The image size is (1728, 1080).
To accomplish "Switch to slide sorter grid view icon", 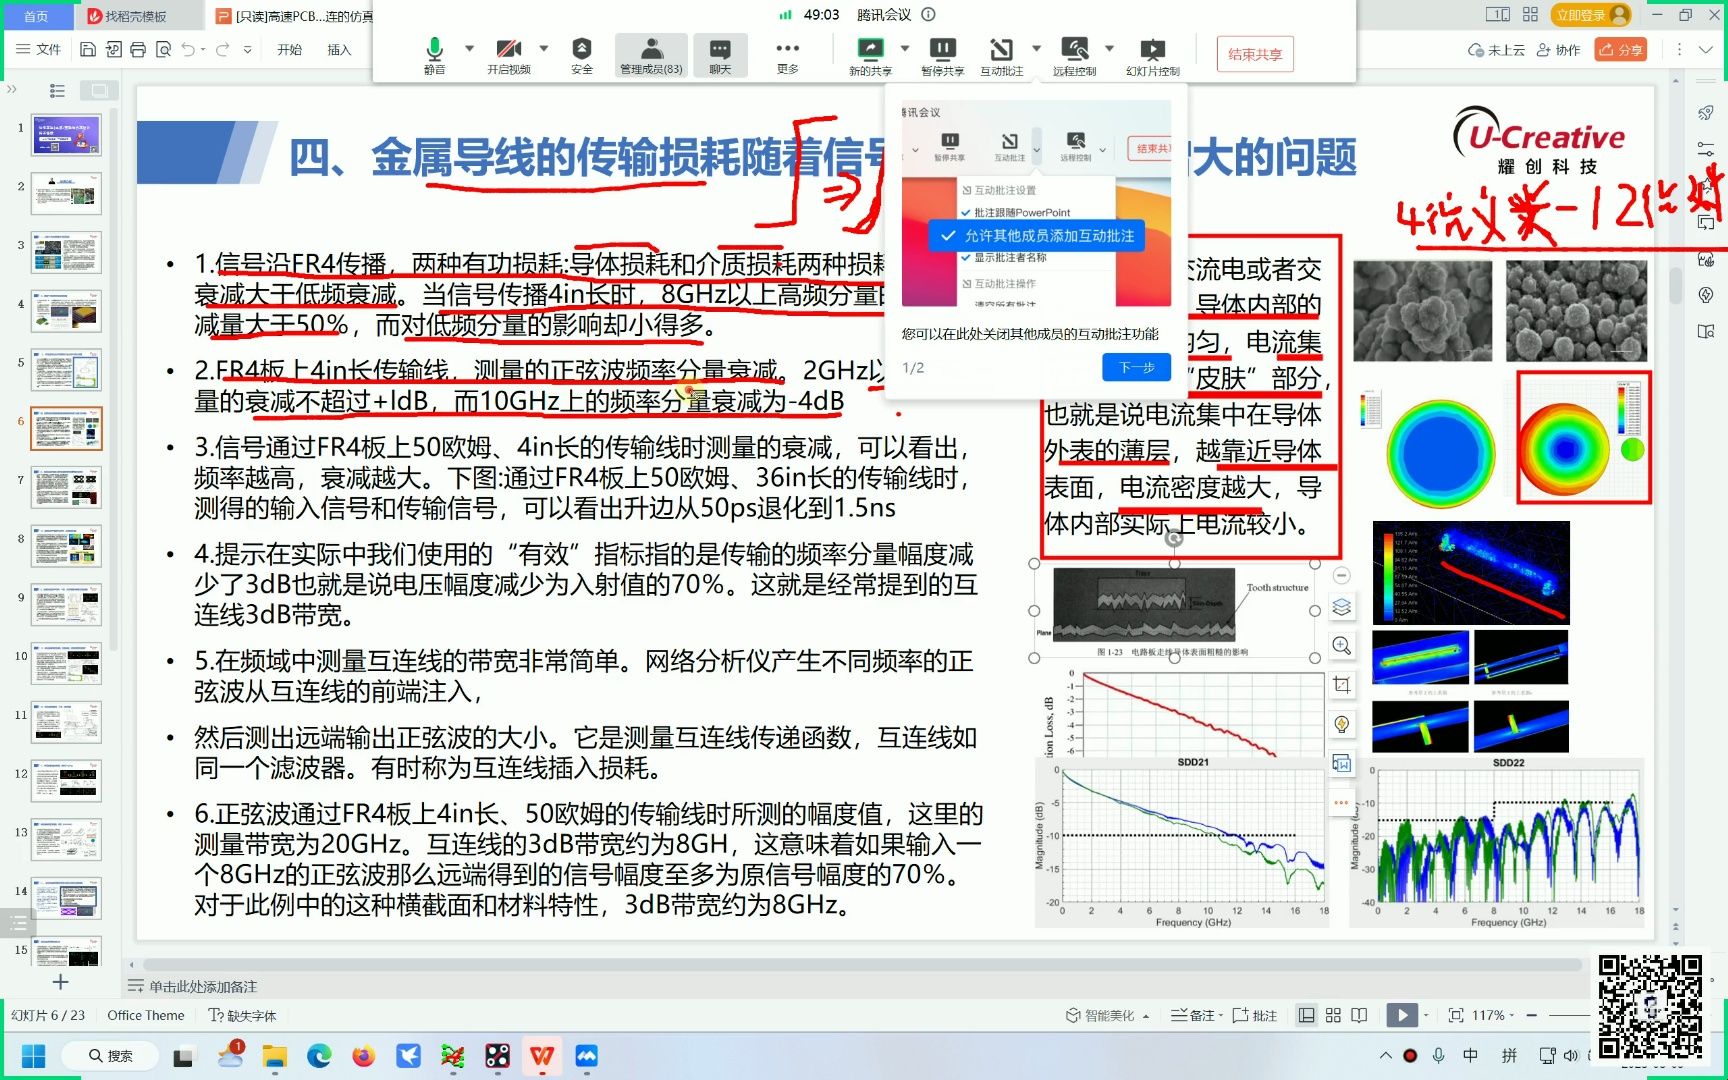I will [x=1333, y=1014].
